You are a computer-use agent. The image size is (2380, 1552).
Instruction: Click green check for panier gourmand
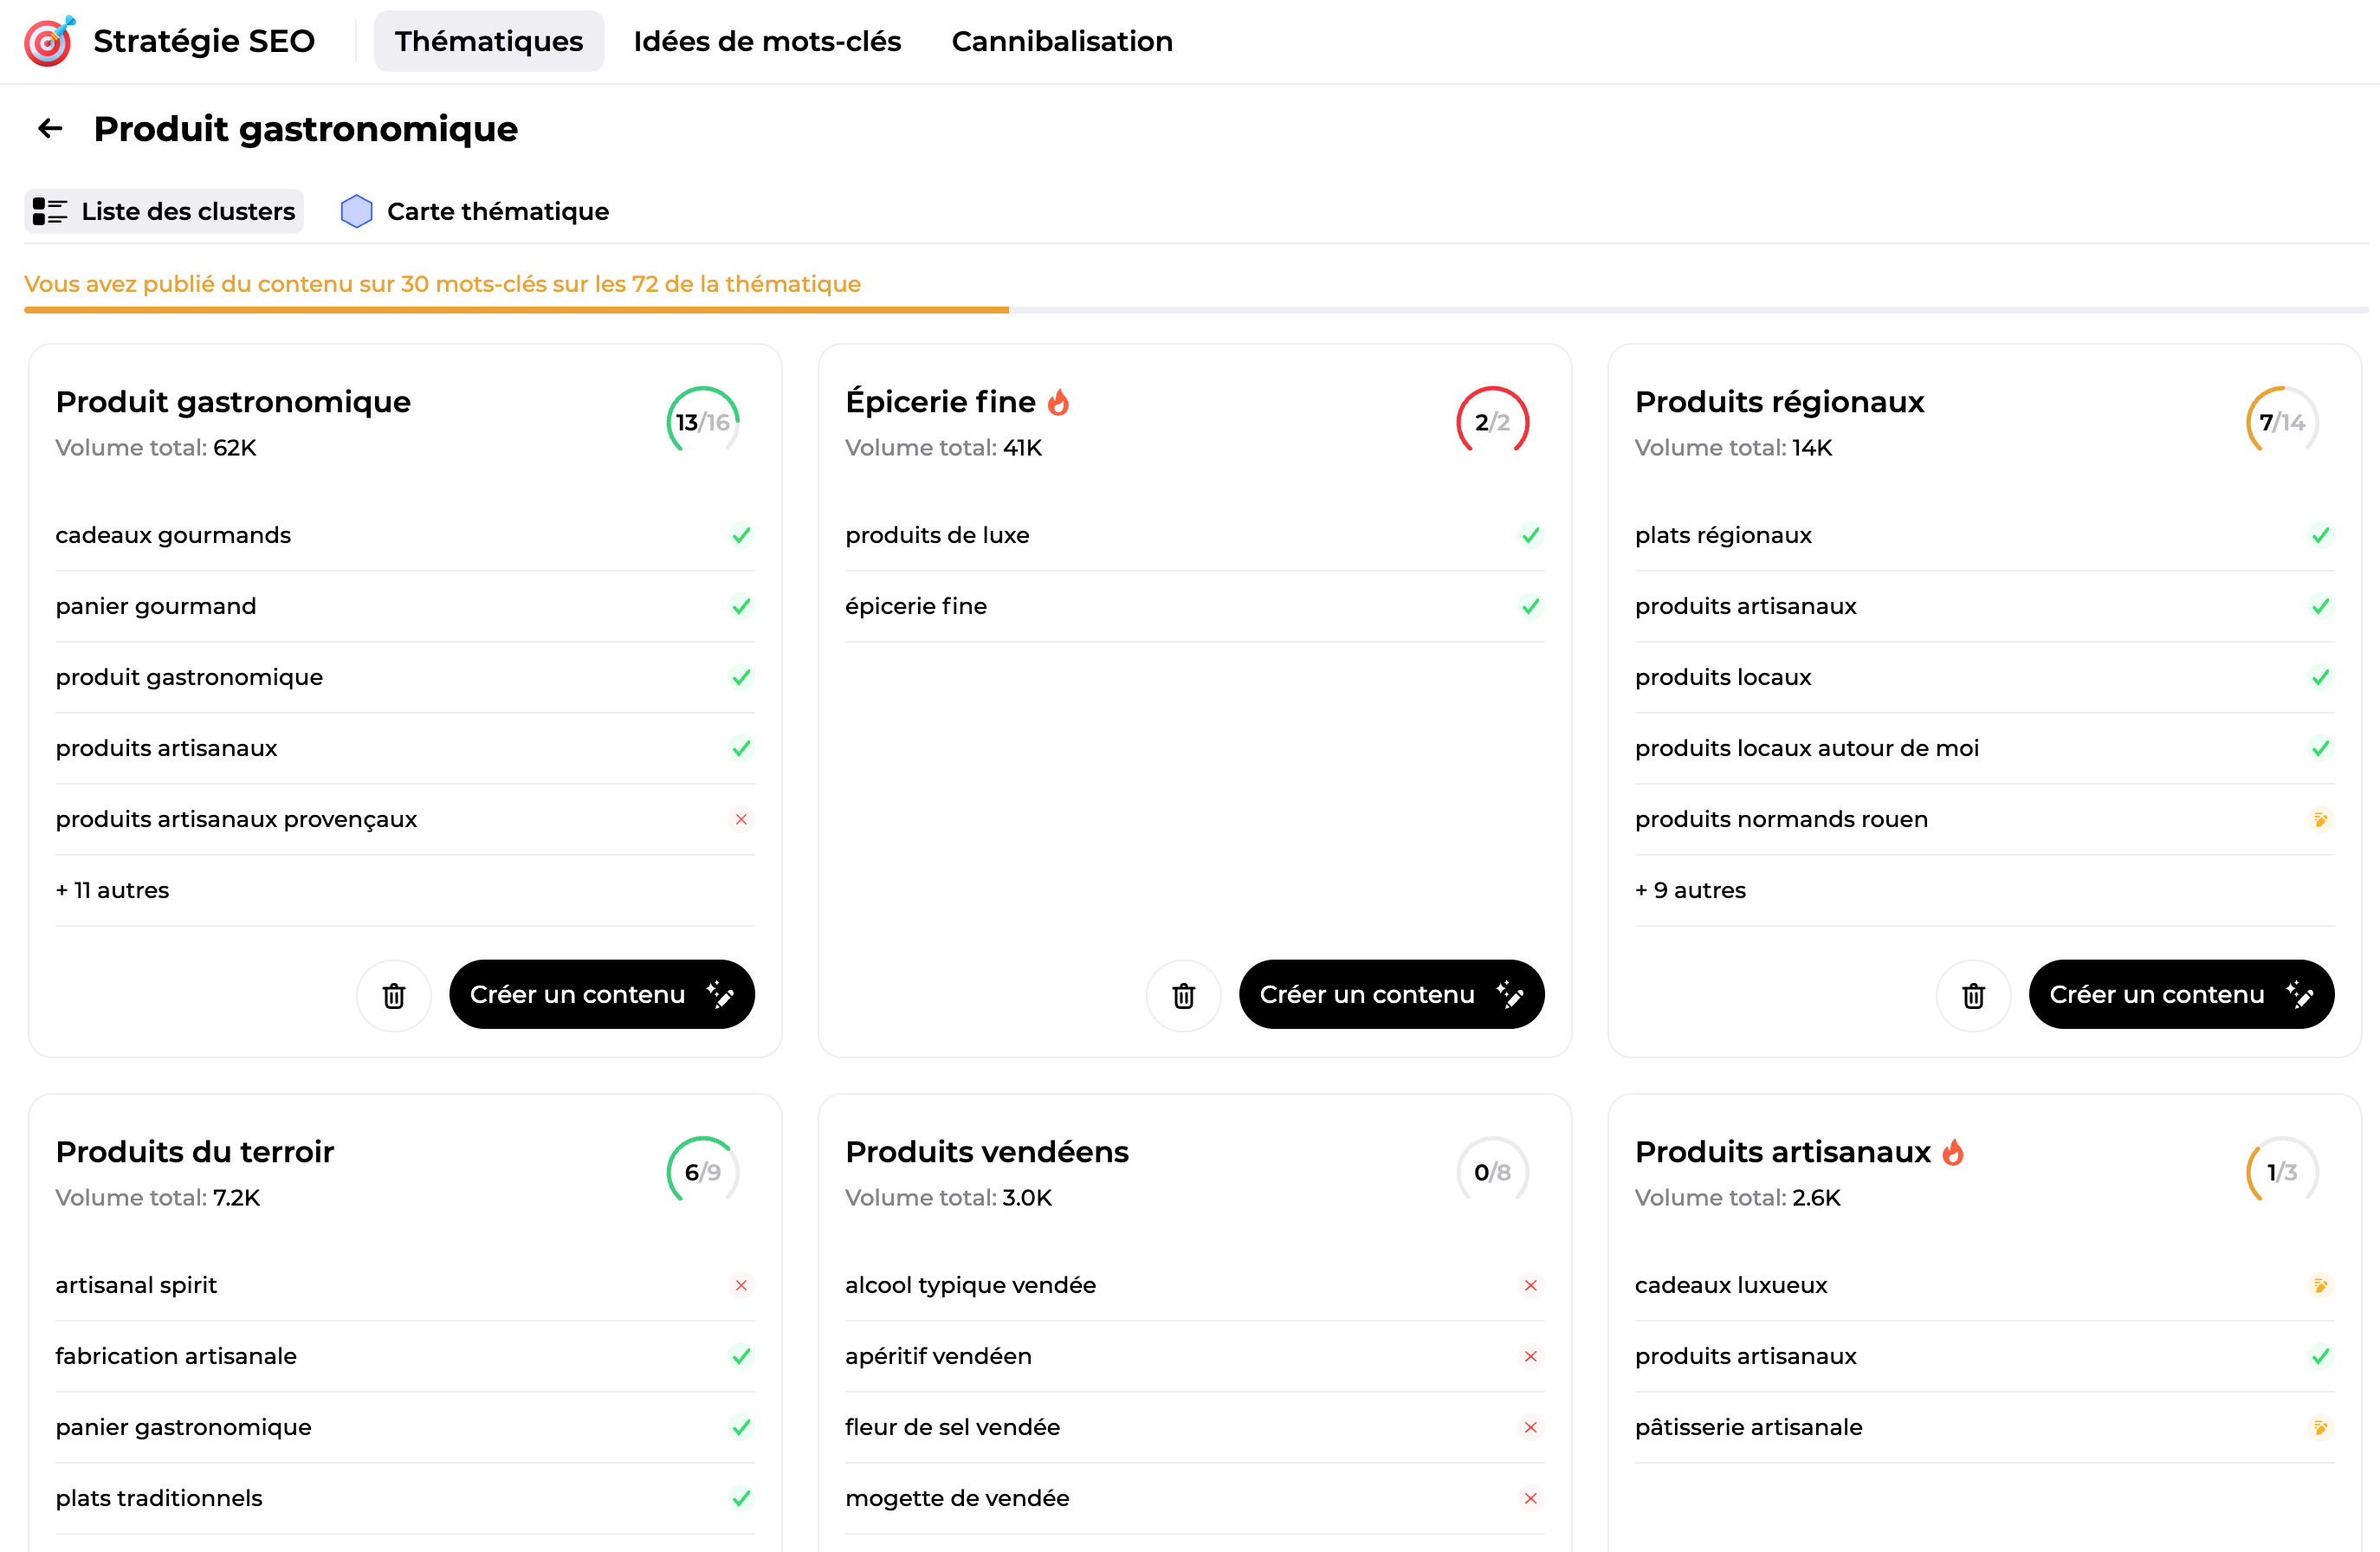click(x=741, y=606)
